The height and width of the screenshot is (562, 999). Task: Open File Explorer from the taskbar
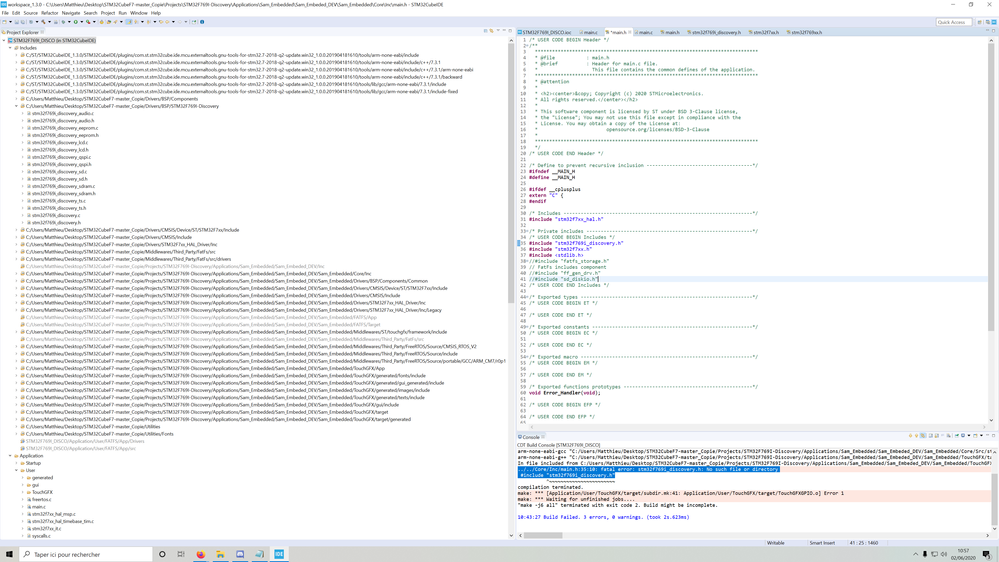click(220, 554)
